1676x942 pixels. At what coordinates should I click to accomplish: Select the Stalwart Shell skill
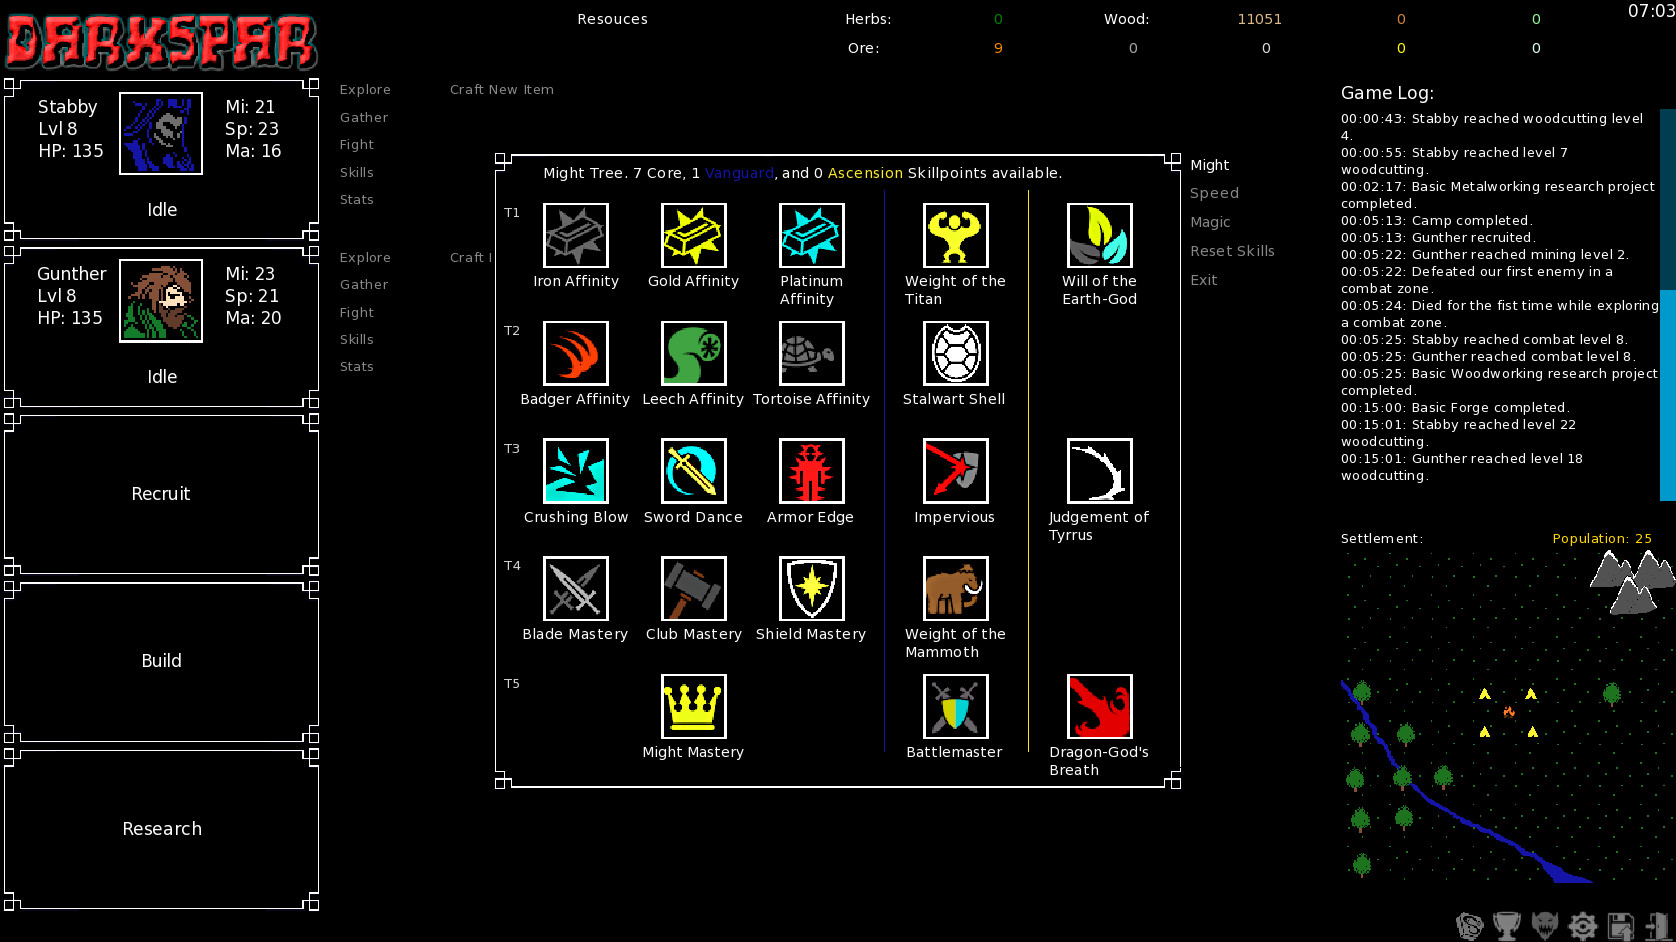954,353
